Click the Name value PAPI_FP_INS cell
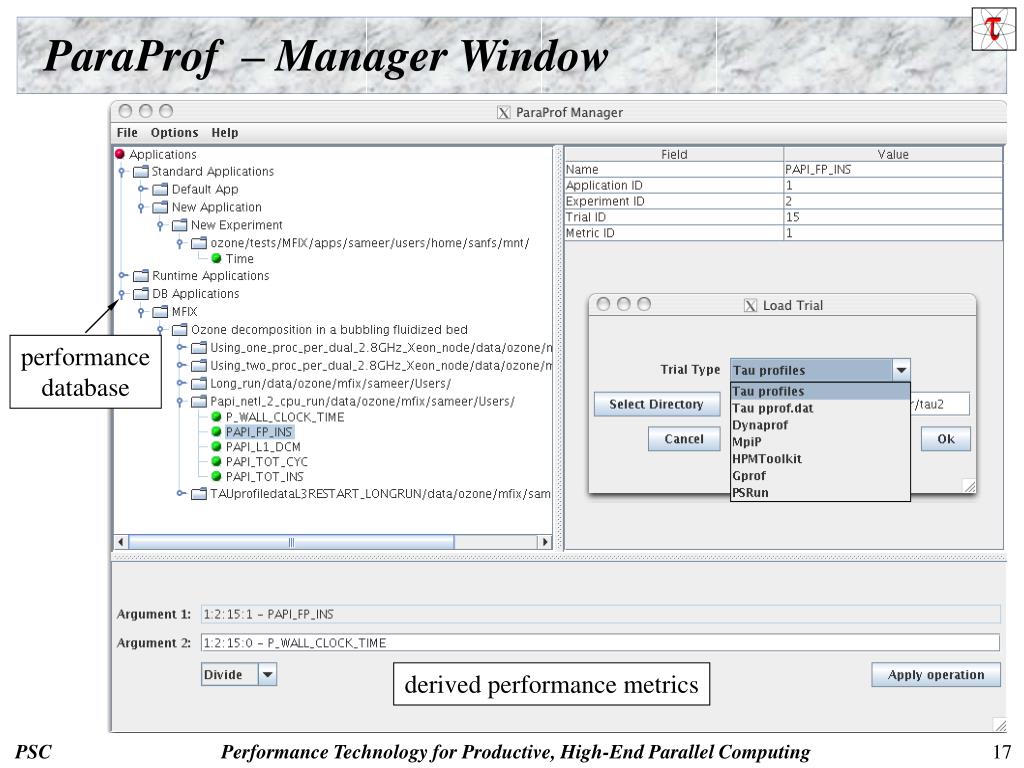1024x768 pixels. 893,169
